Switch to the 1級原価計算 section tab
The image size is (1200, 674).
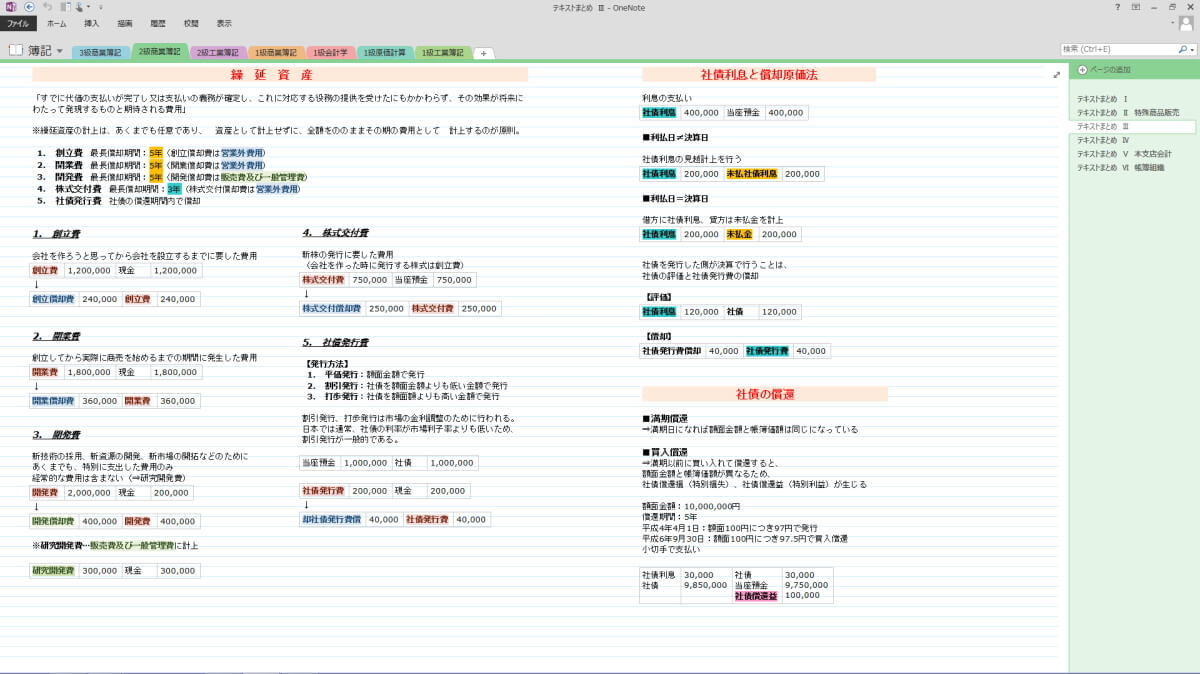point(385,52)
